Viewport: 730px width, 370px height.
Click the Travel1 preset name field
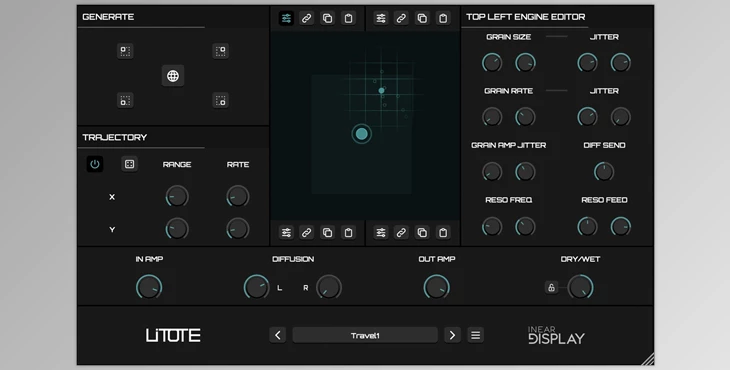pos(365,335)
